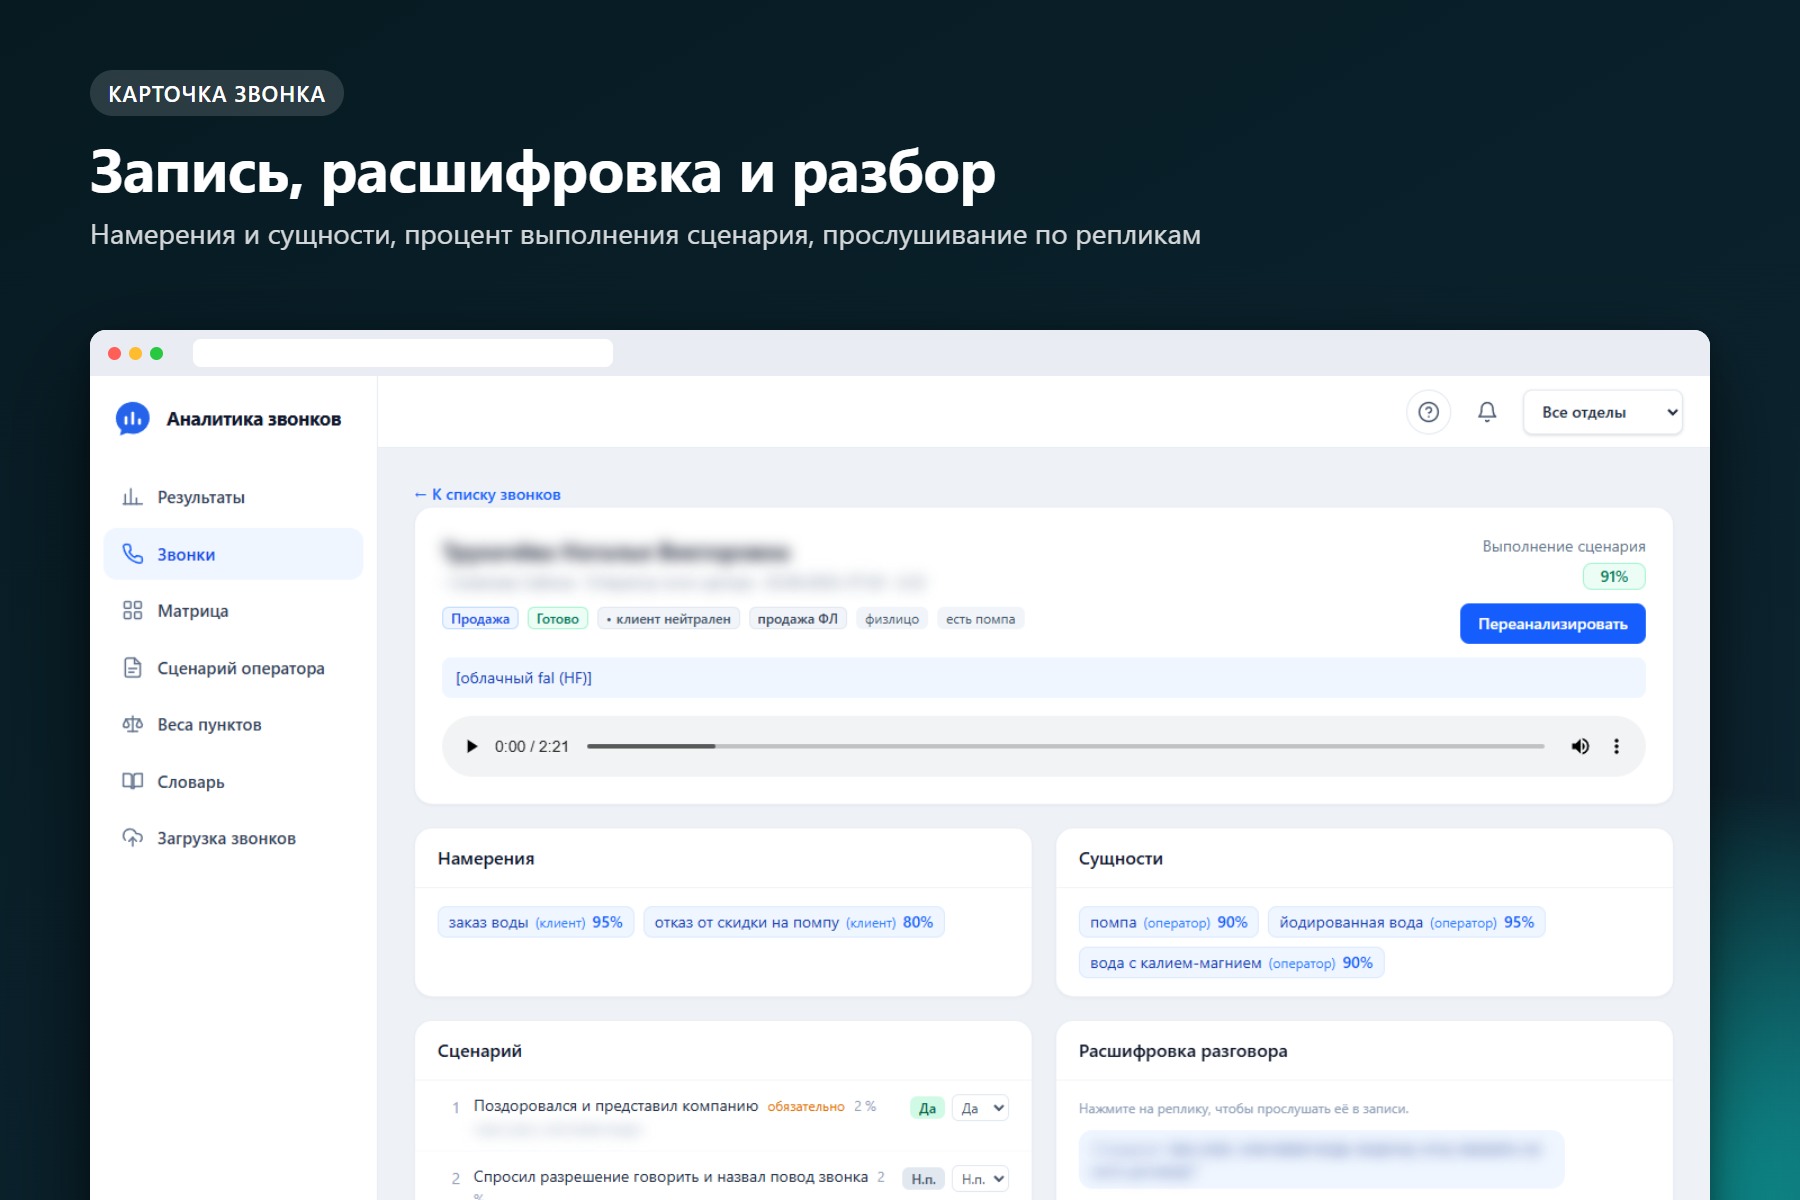Click the browser address bar
Image resolution: width=1800 pixels, height=1200 pixels.
(x=403, y=353)
